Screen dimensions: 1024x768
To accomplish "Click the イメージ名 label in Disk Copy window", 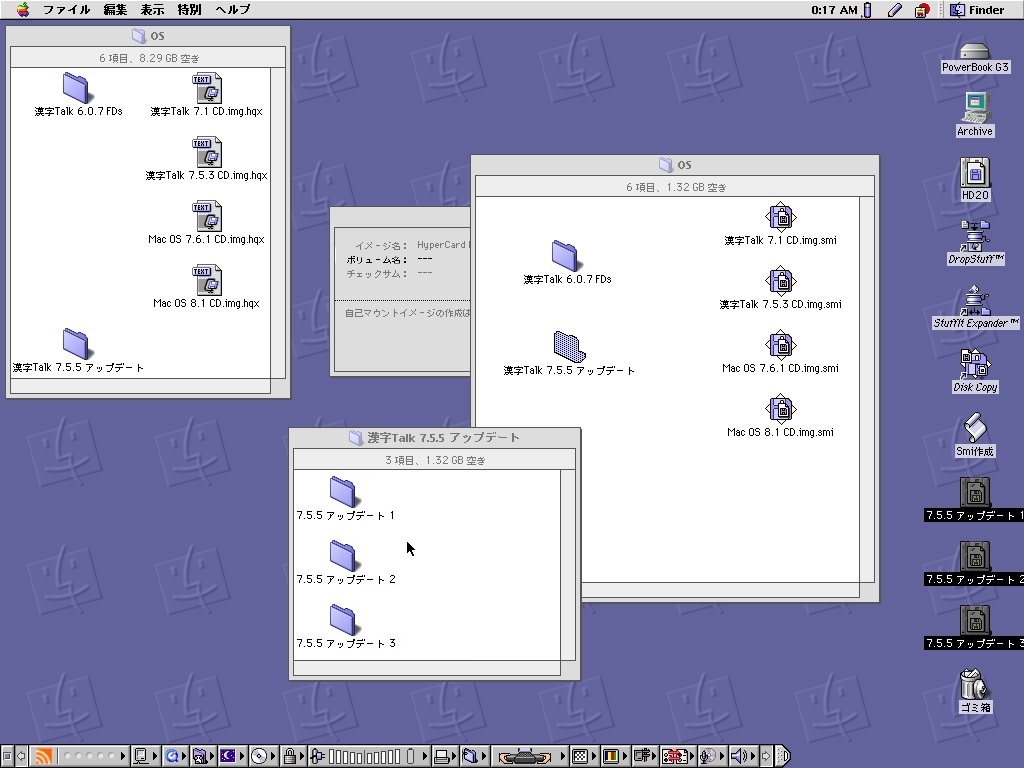I will pyautogui.click(x=381, y=246).
